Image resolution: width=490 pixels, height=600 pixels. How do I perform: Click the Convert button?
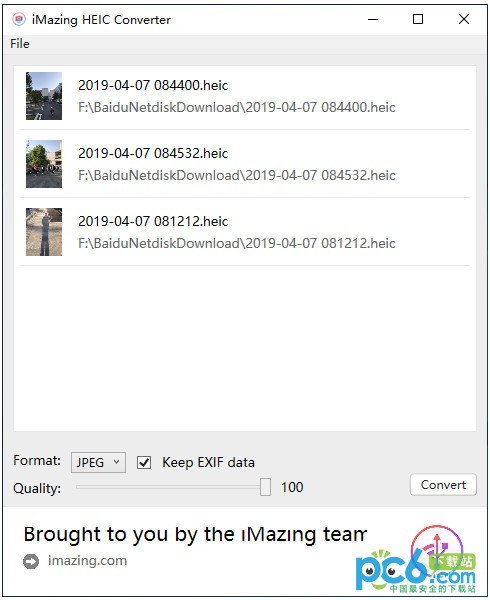443,485
